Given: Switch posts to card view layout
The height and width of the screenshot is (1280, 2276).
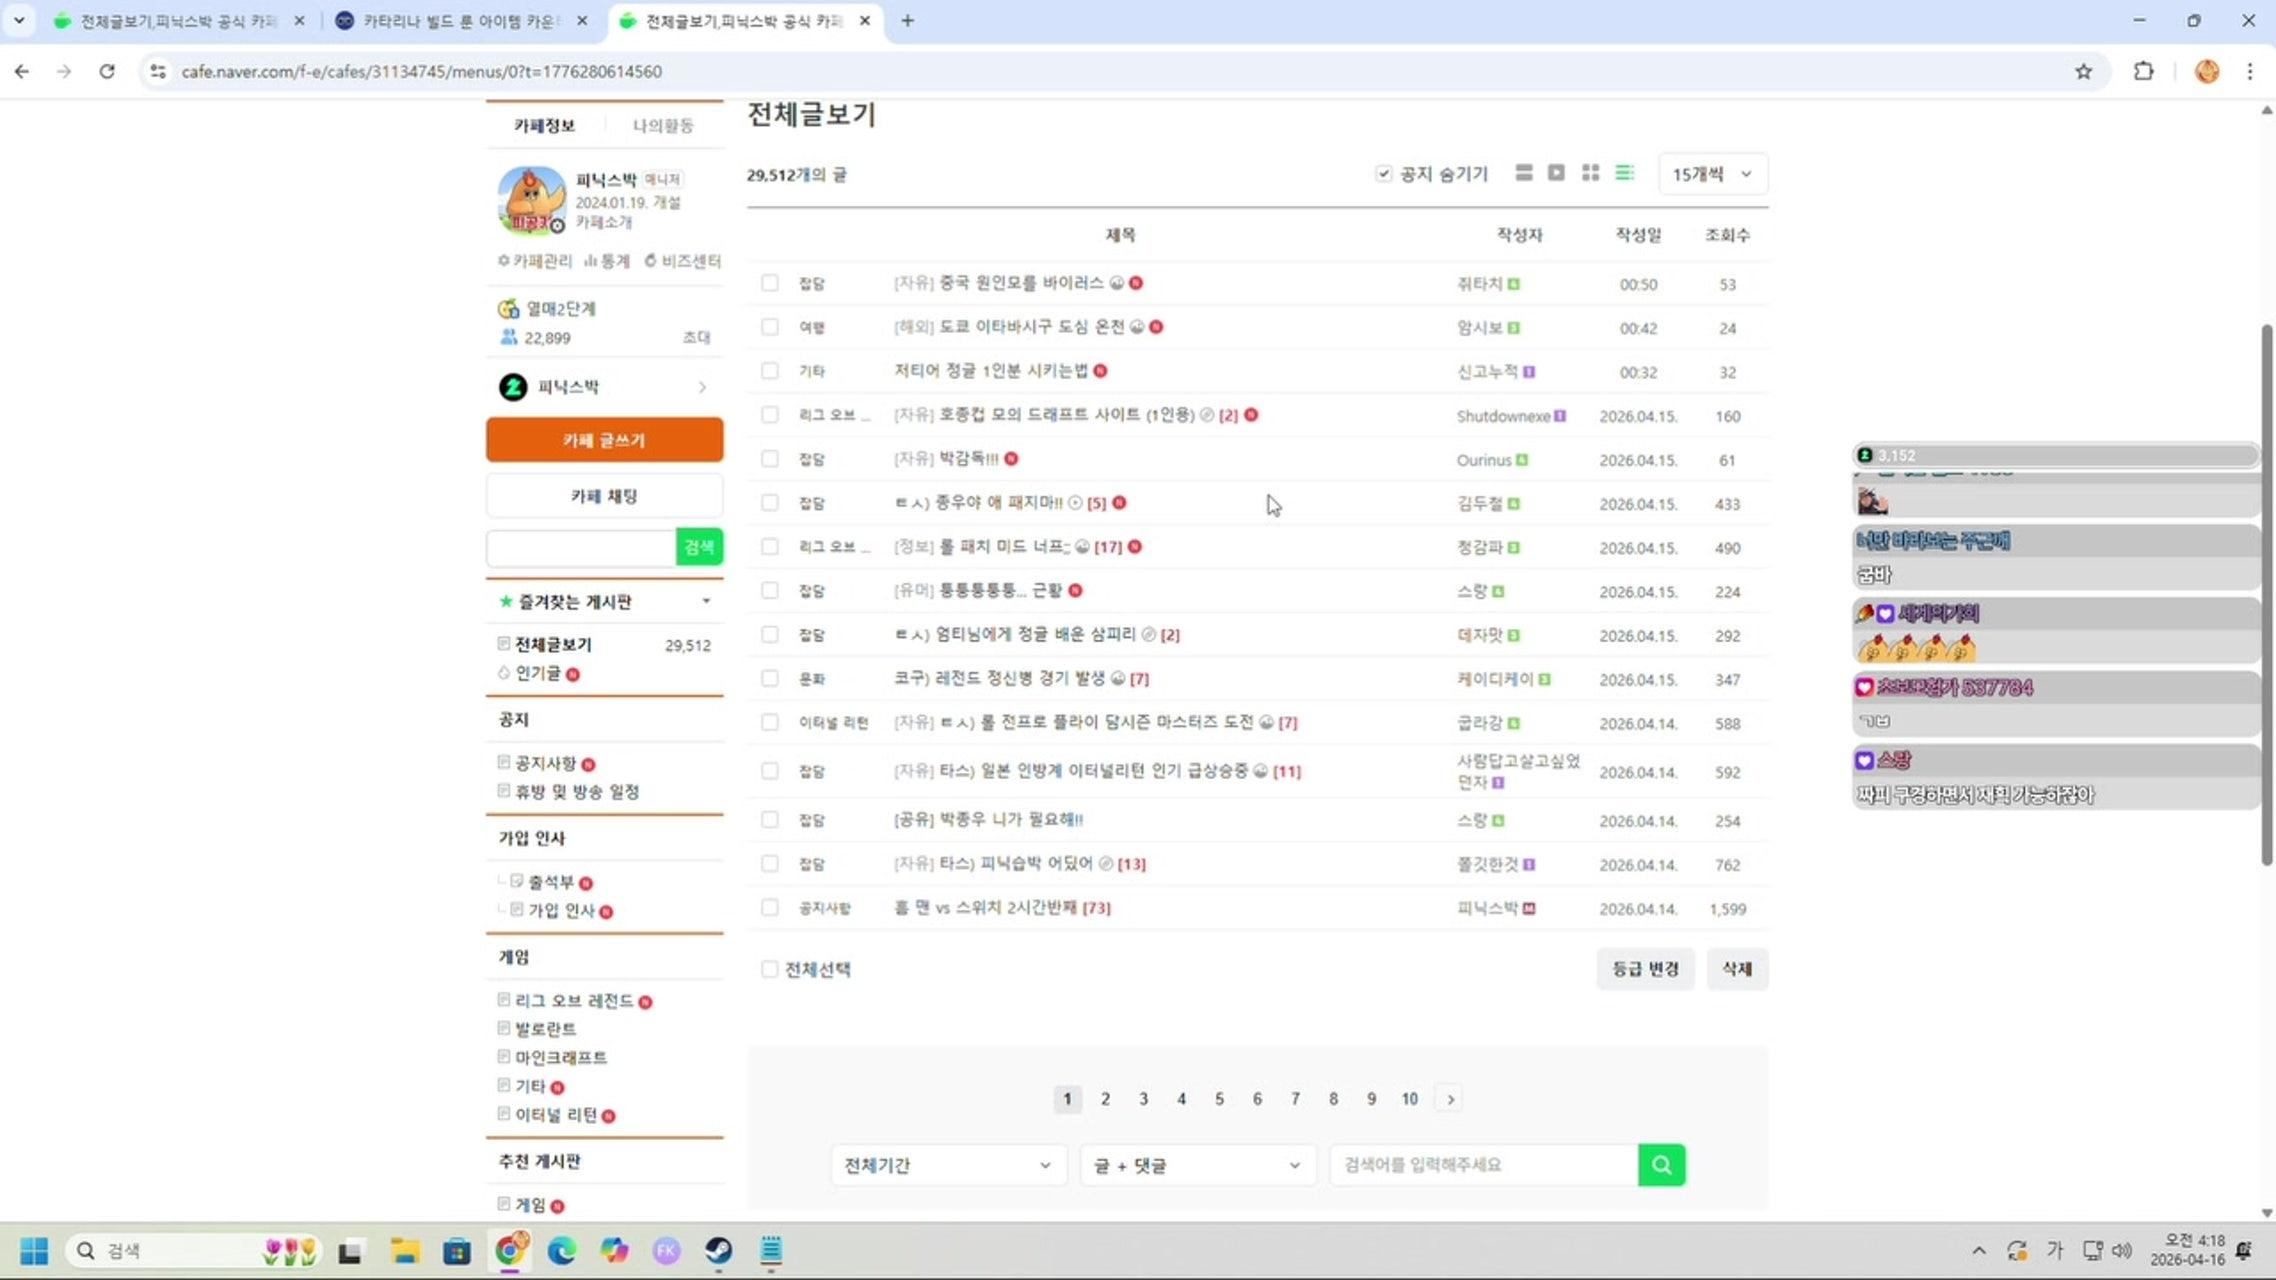Looking at the screenshot, I should coord(1523,172).
